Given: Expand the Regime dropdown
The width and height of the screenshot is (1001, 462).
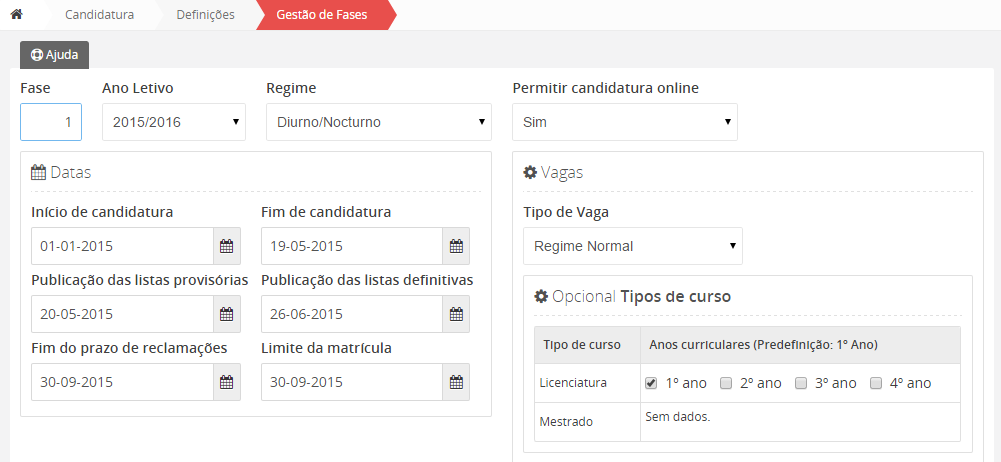Looking at the screenshot, I should click(x=378, y=122).
